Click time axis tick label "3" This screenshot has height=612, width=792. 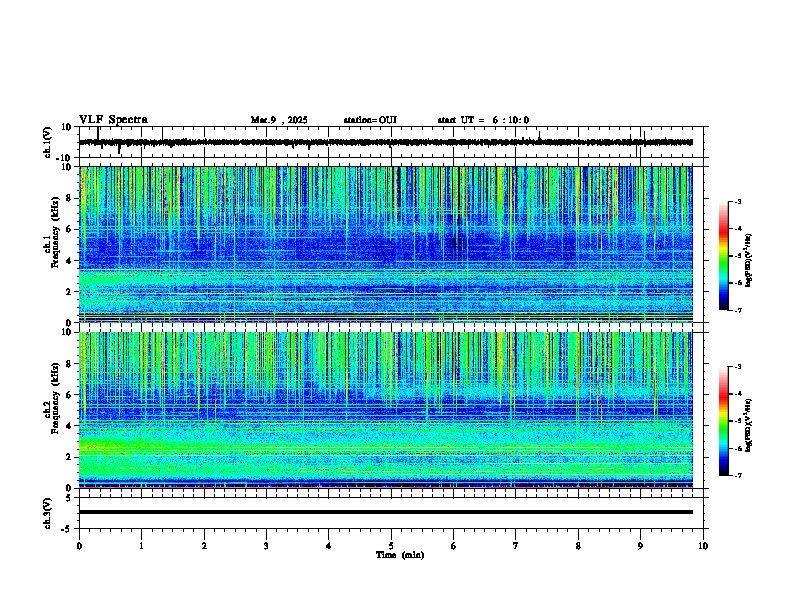click(266, 546)
